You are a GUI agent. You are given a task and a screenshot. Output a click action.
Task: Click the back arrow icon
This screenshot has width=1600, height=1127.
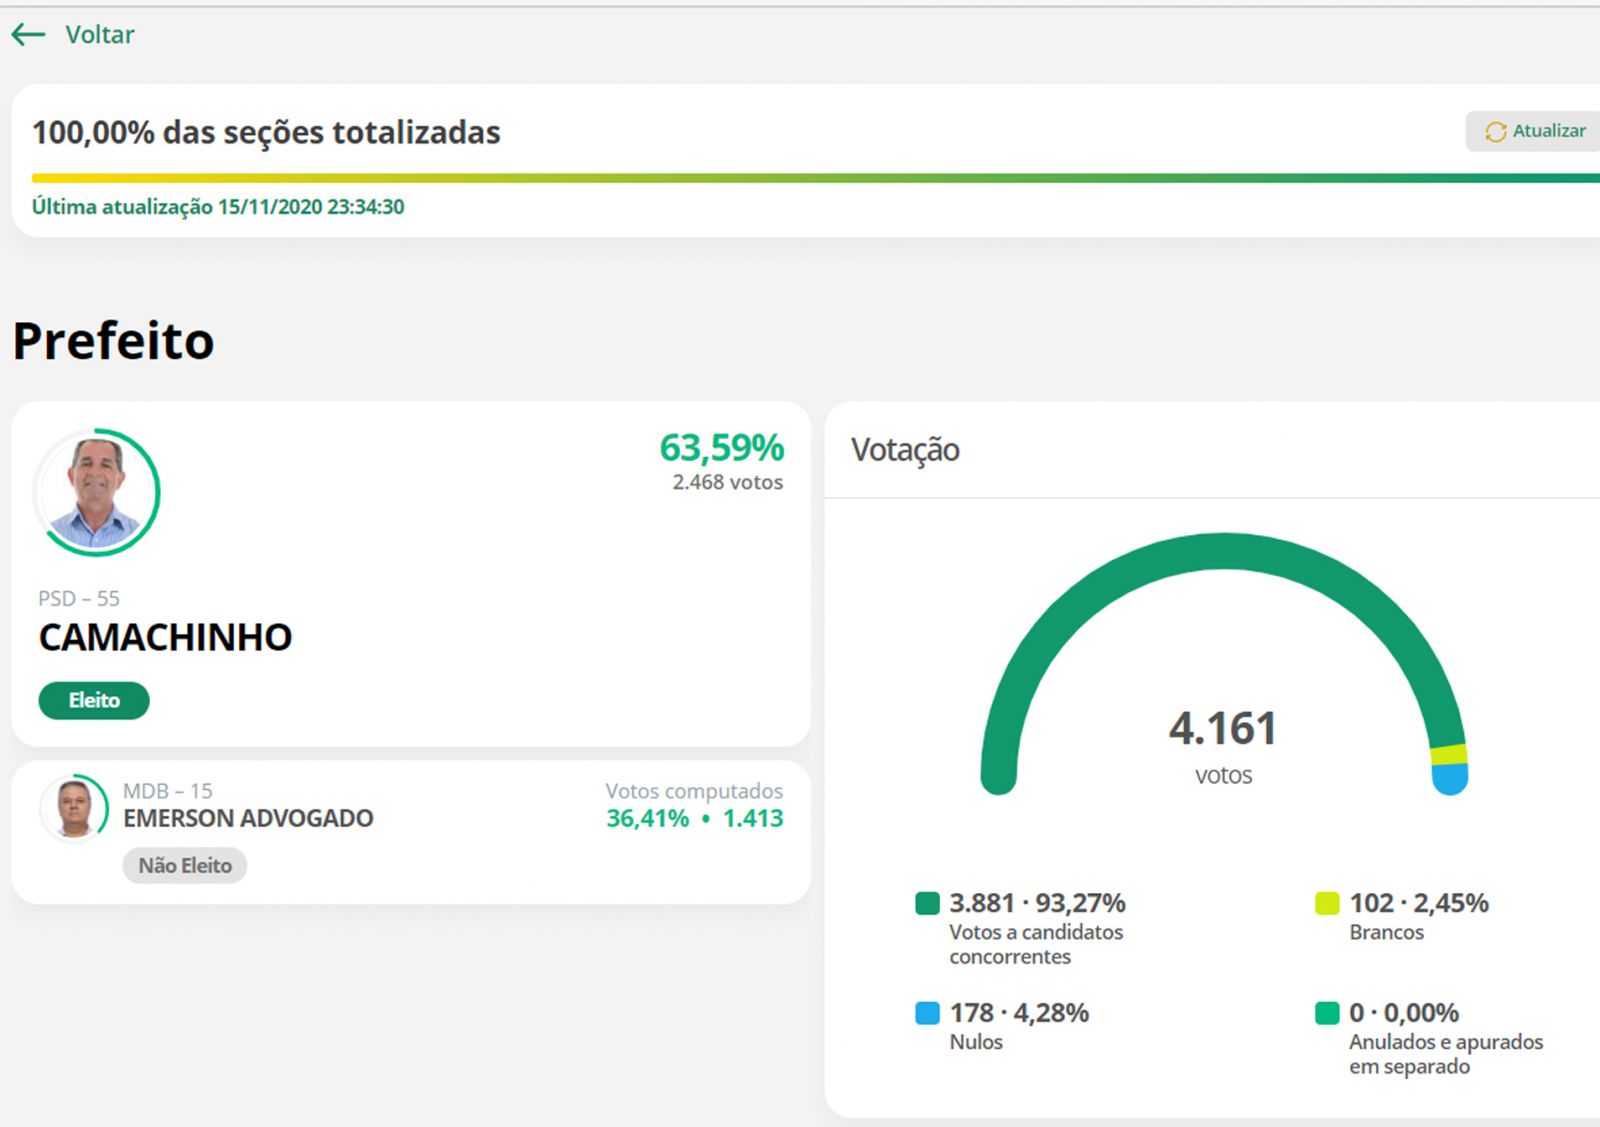(x=28, y=35)
